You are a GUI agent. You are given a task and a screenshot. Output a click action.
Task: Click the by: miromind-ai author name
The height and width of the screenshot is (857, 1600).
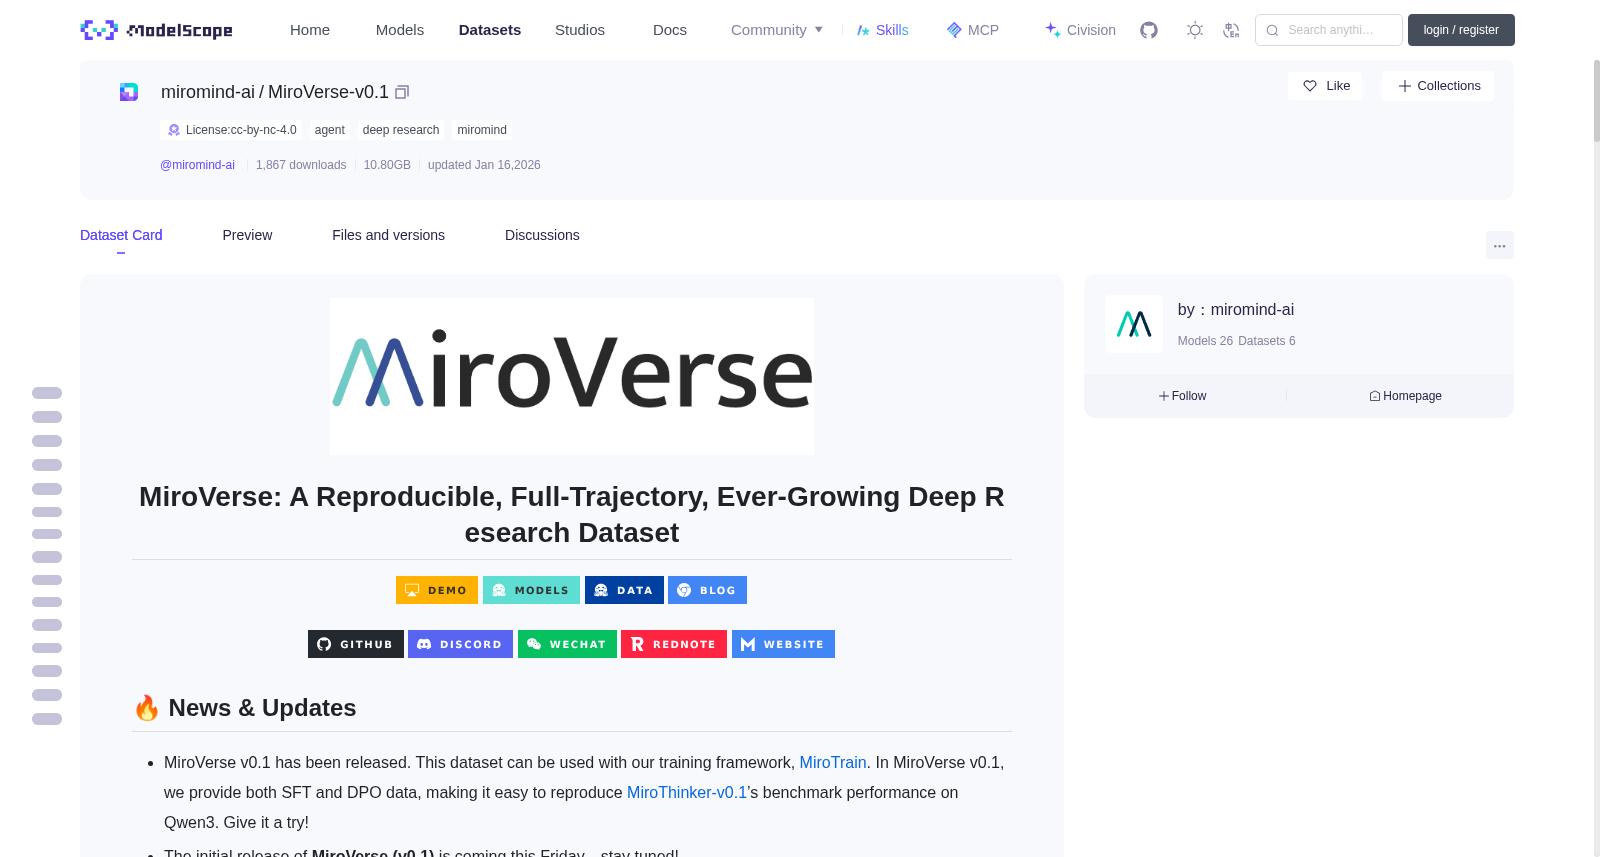(1236, 310)
